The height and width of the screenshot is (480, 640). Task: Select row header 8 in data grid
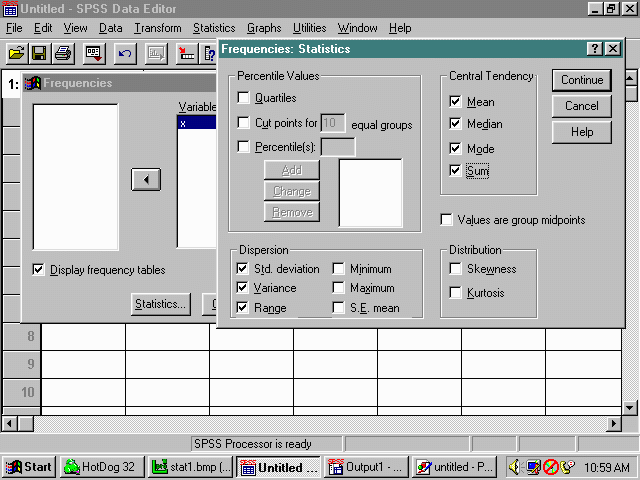tap(22, 336)
